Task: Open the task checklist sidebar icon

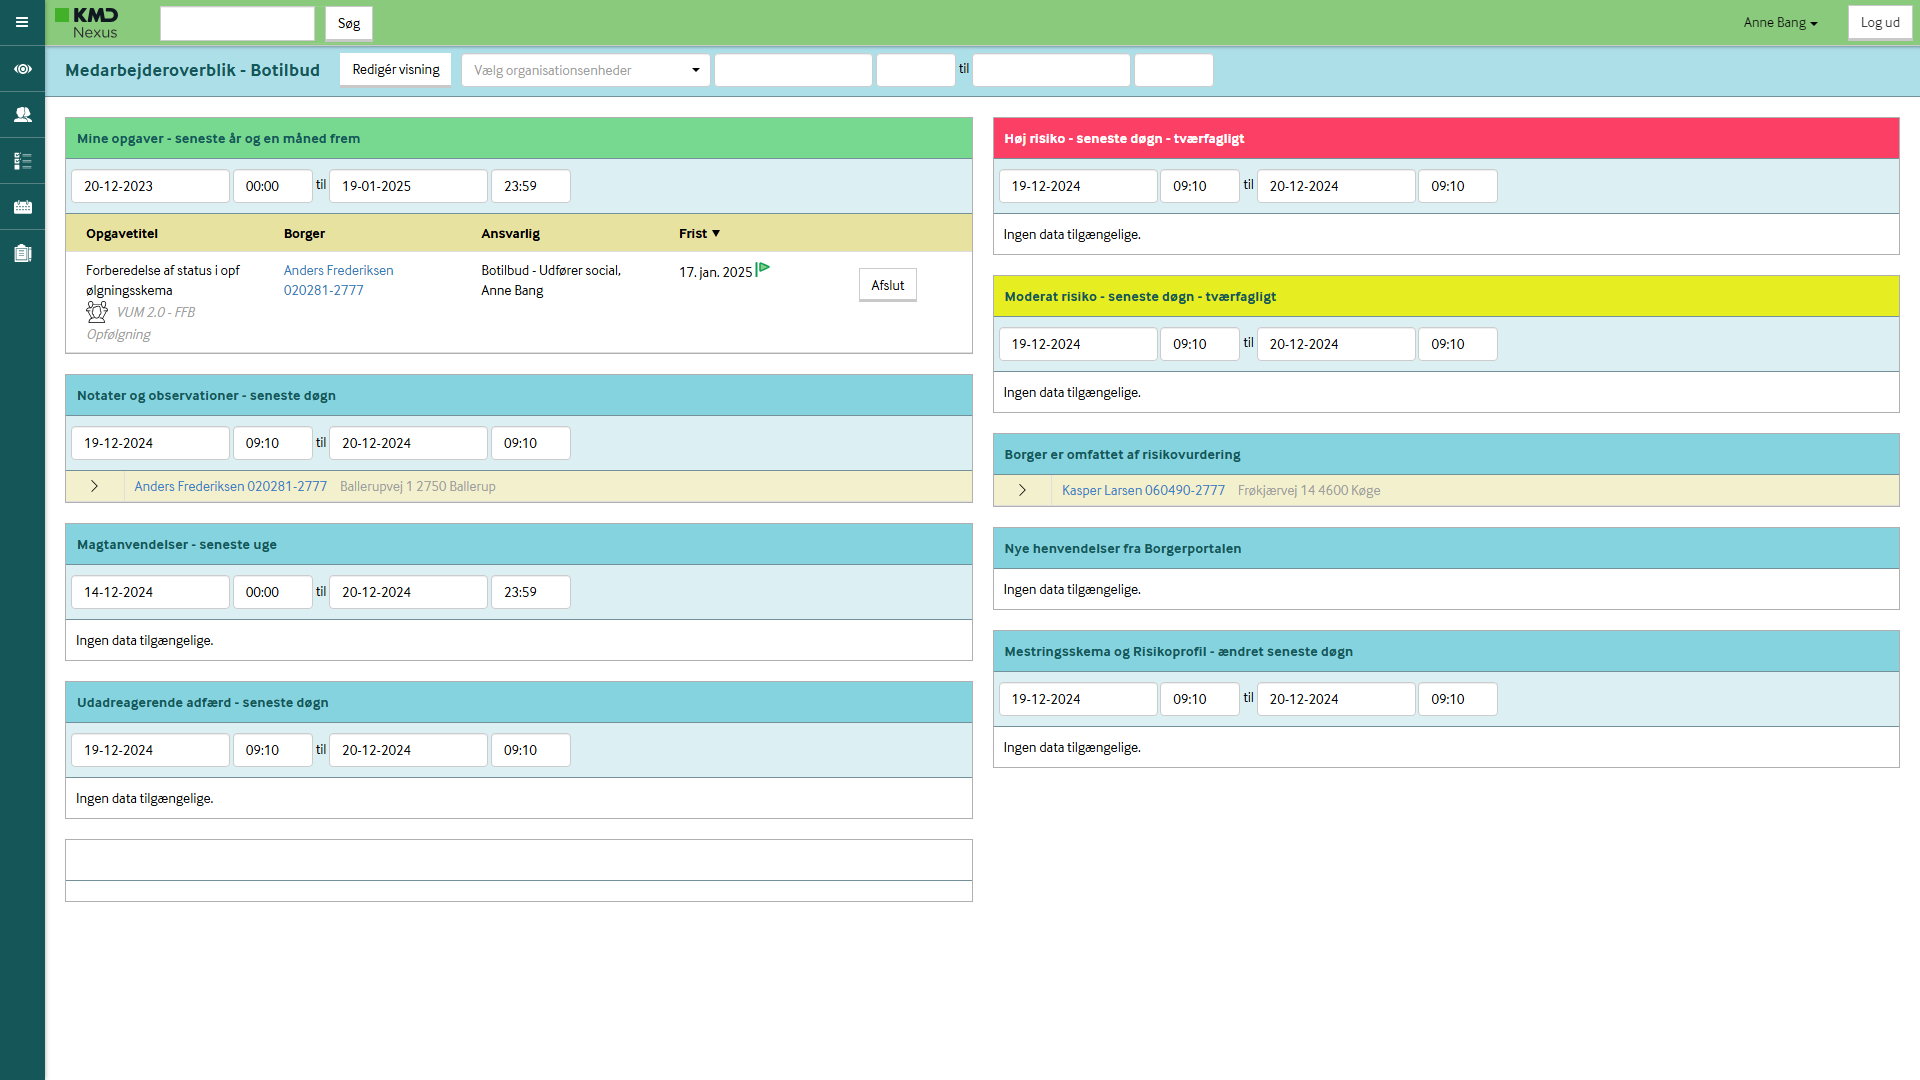Action: pyautogui.click(x=22, y=161)
